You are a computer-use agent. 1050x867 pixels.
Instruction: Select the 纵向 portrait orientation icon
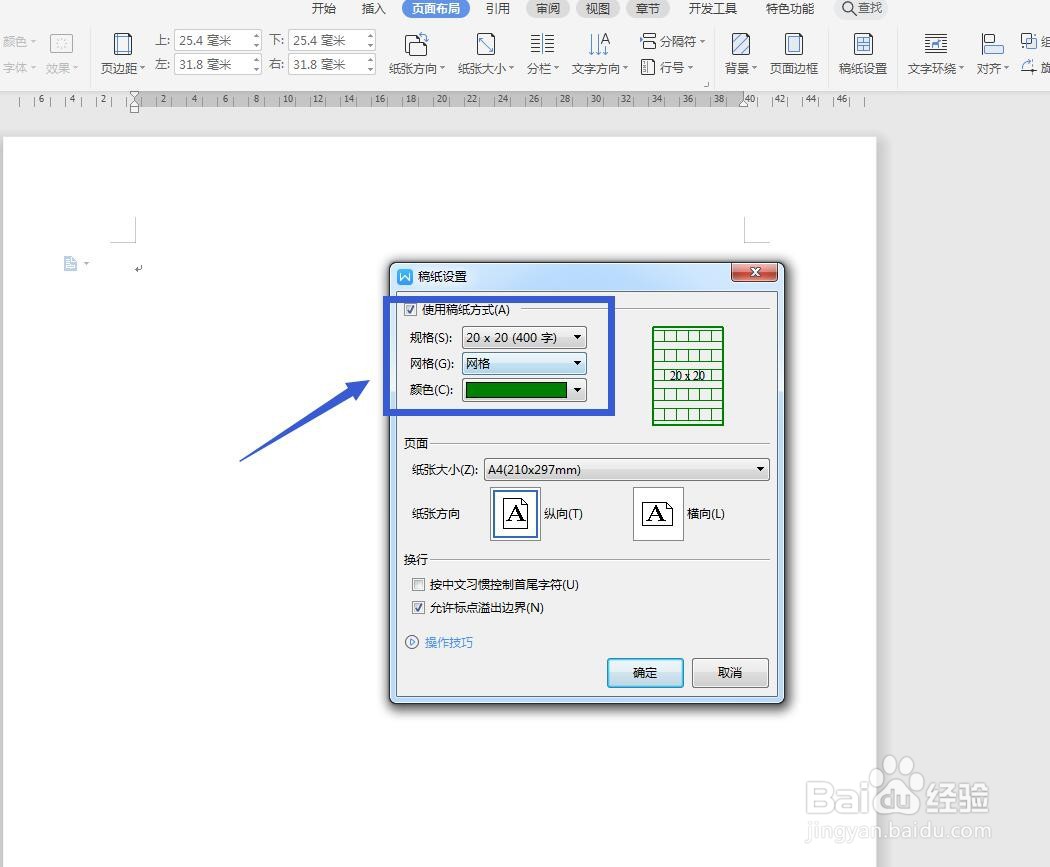click(x=516, y=514)
